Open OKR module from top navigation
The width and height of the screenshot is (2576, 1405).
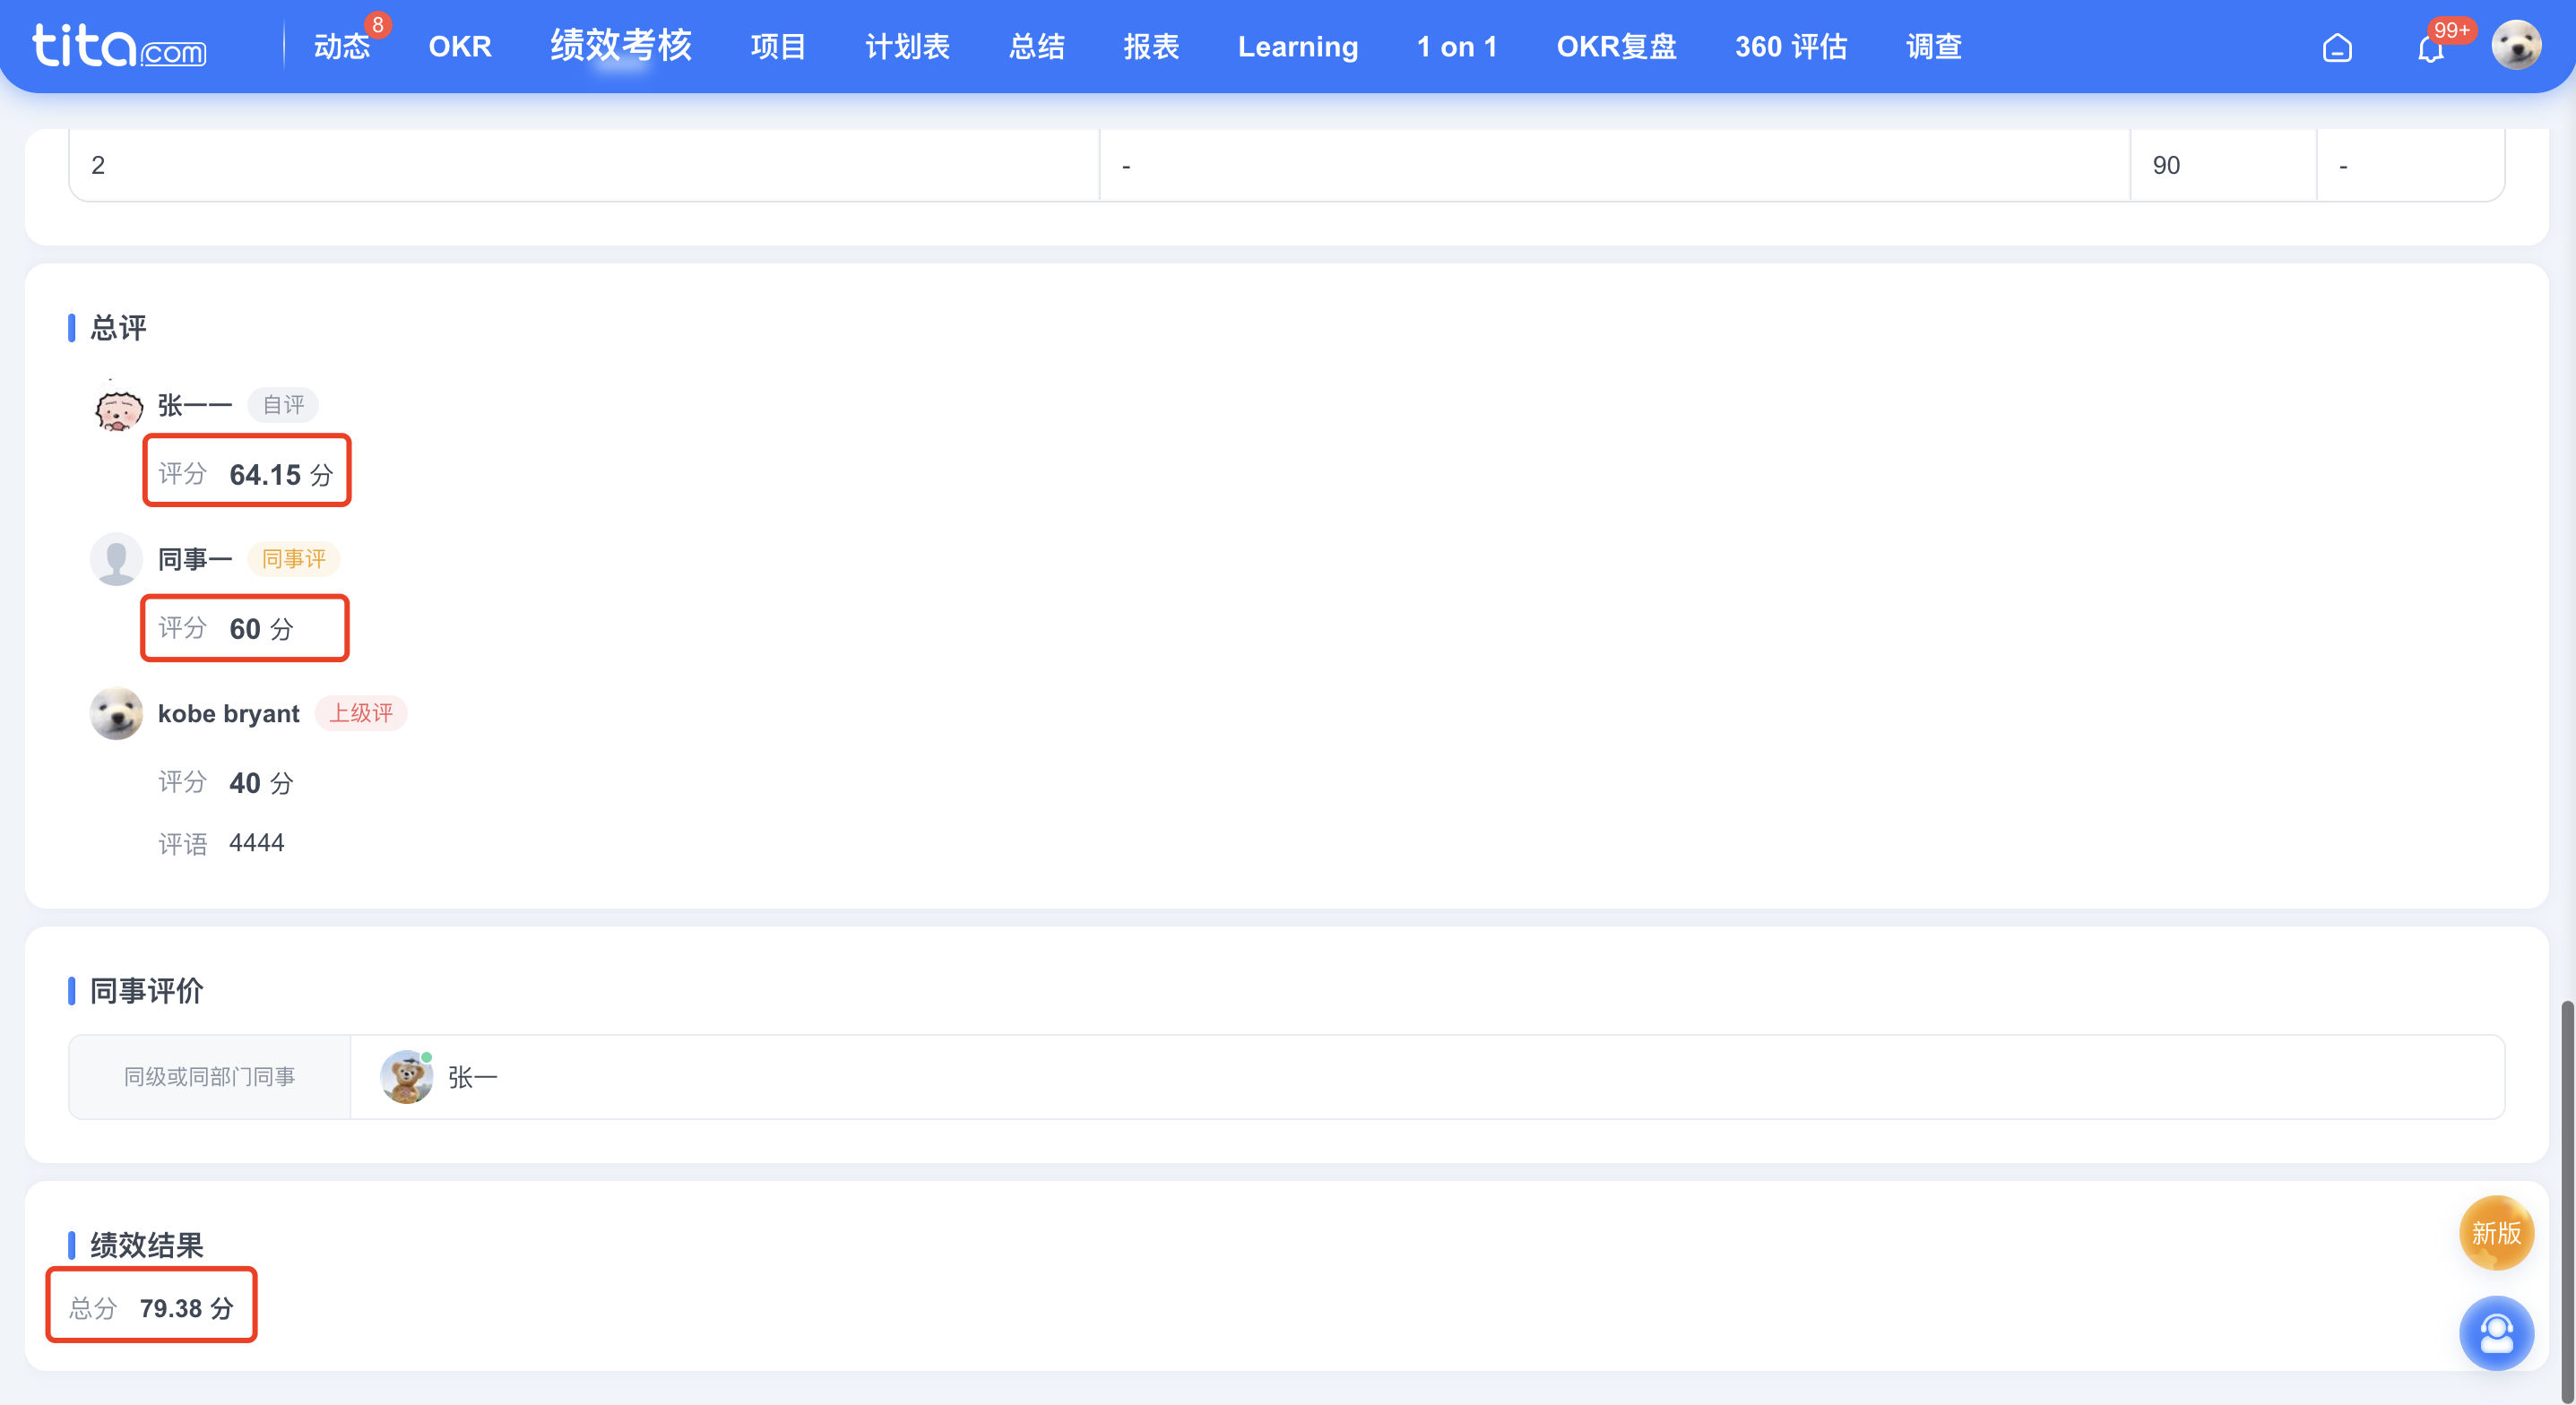coord(458,47)
